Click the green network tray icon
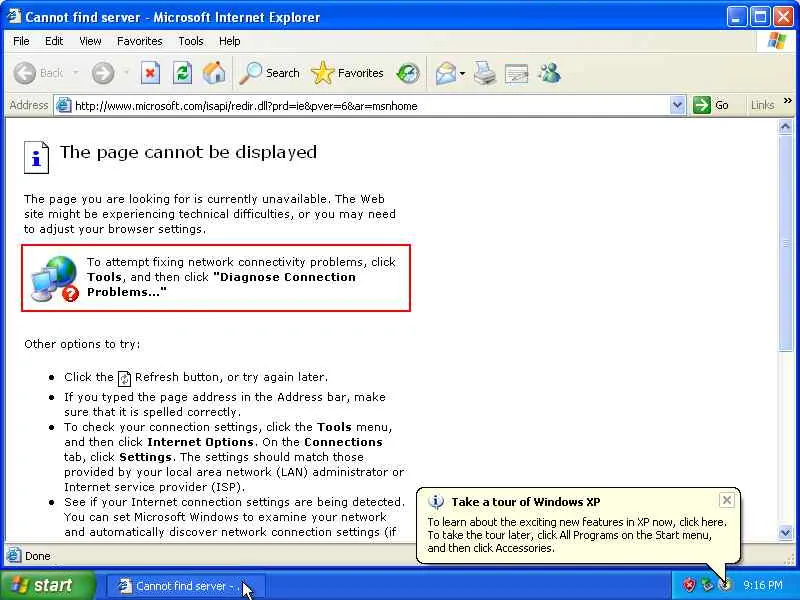The width and height of the screenshot is (800, 600). [707, 585]
